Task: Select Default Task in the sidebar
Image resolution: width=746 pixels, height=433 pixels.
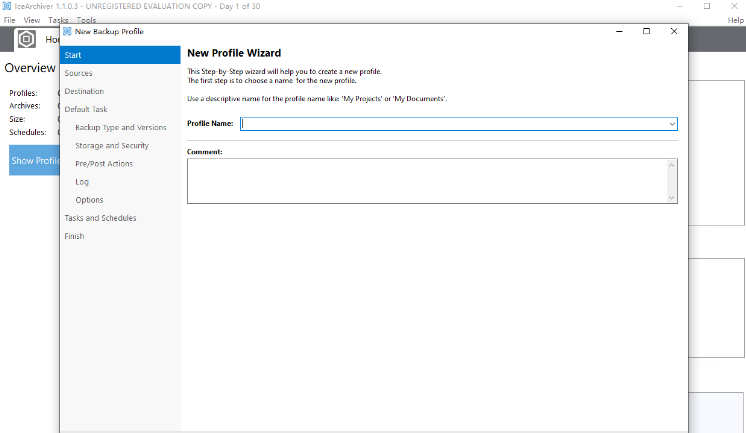Action: click(x=86, y=109)
